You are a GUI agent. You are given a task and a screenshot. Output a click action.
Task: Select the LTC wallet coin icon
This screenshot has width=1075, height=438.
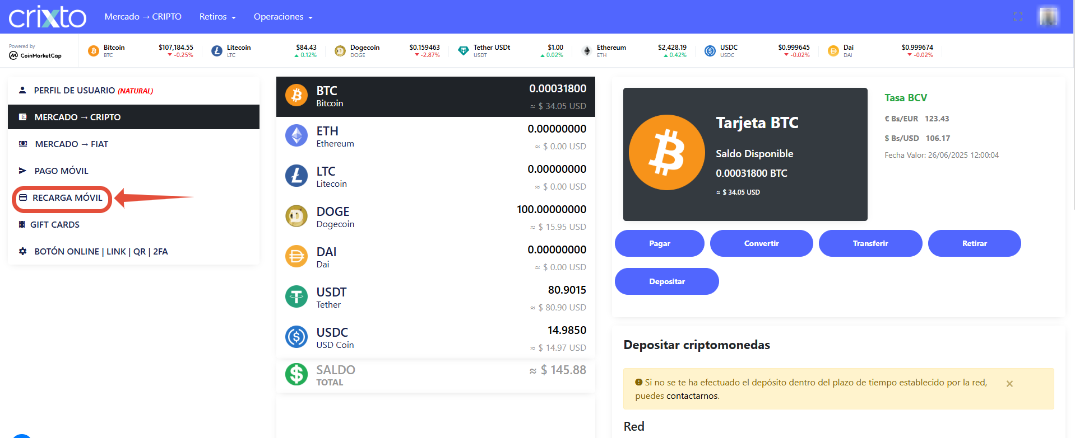(x=297, y=176)
